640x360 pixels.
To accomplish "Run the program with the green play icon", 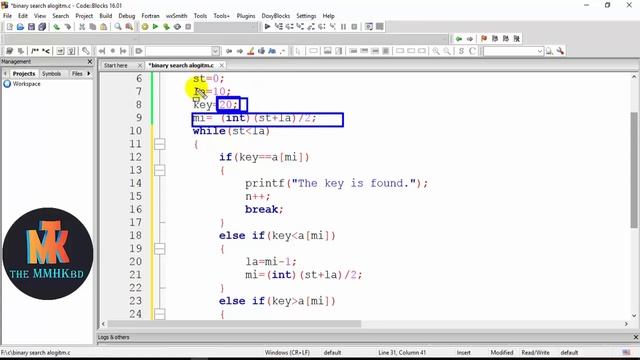I will [155, 27].
